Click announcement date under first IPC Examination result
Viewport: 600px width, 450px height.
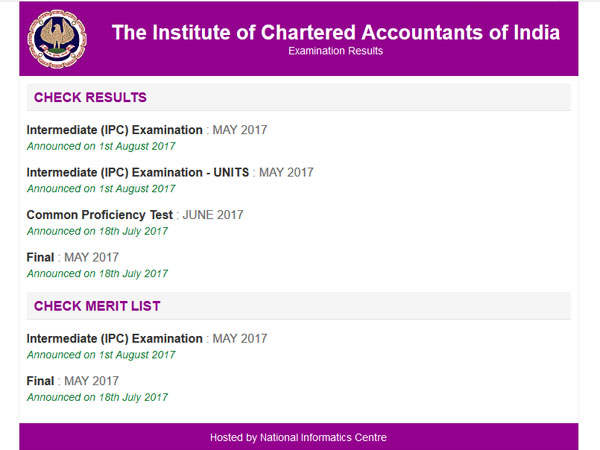pyautogui.click(x=100, y=146)
